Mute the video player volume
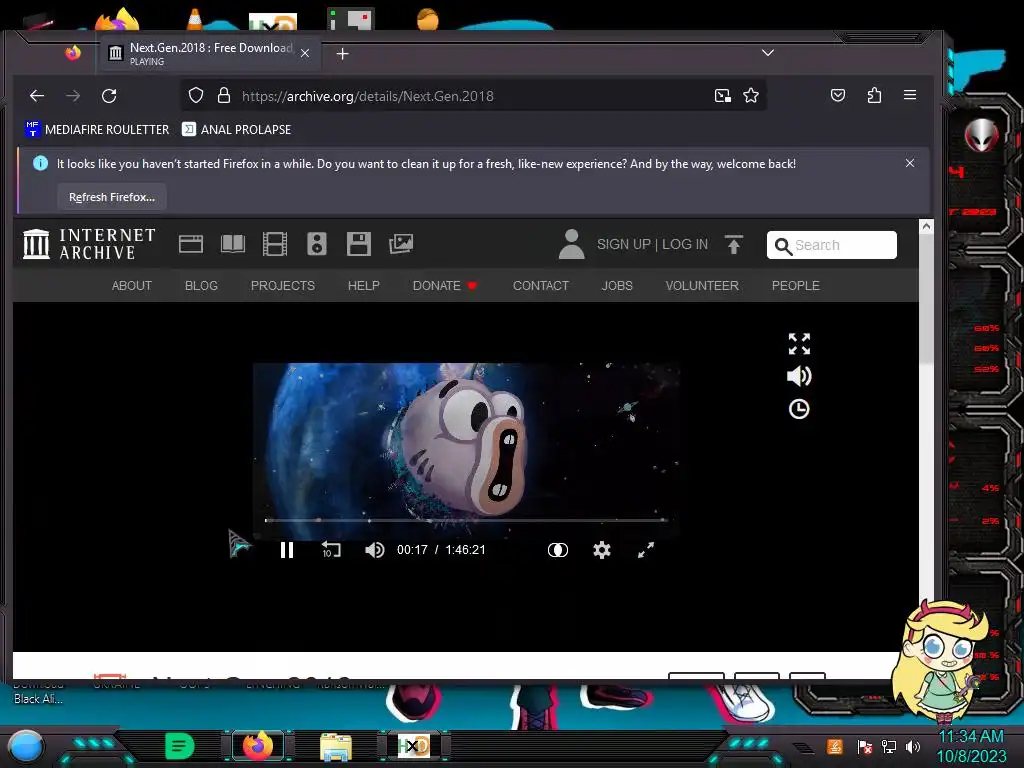Viewport: 1024px width, 768px height. point(374,550)
